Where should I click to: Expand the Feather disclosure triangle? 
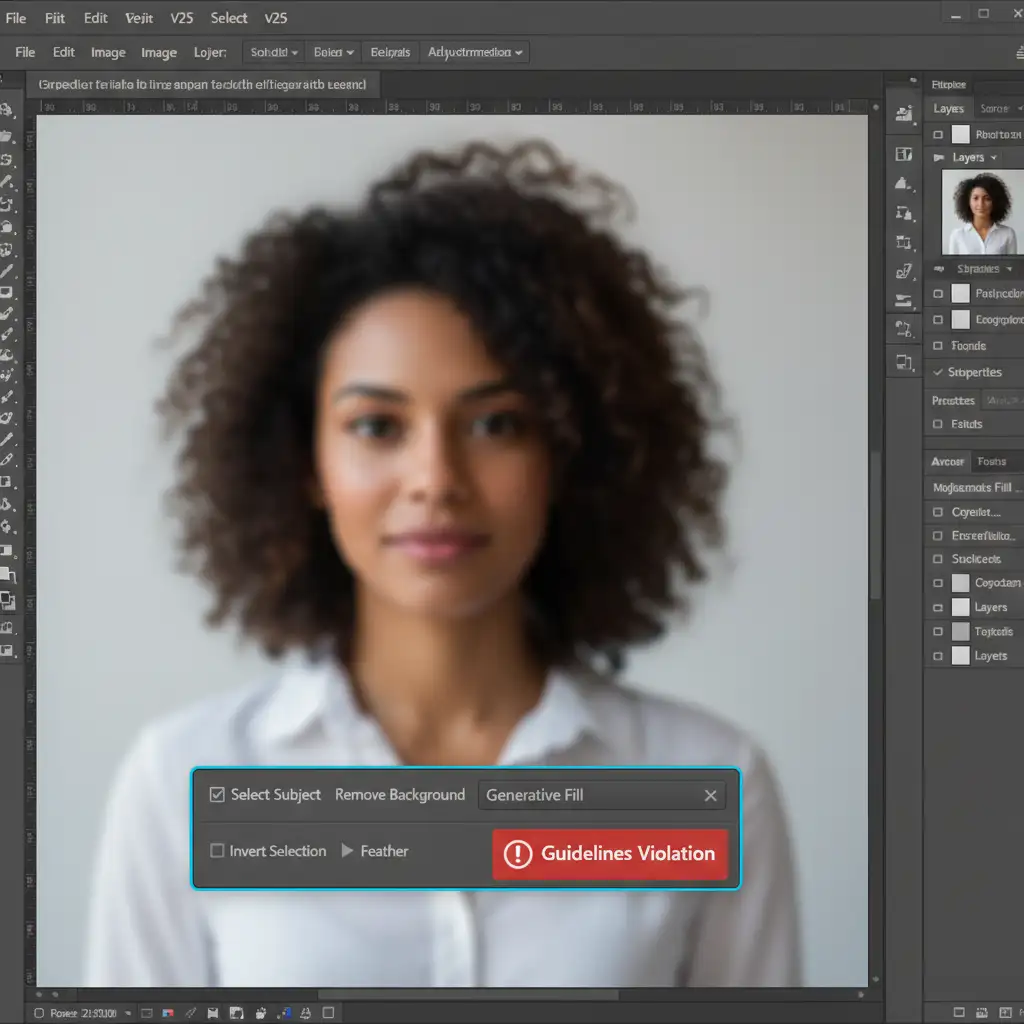click(347, 851)
